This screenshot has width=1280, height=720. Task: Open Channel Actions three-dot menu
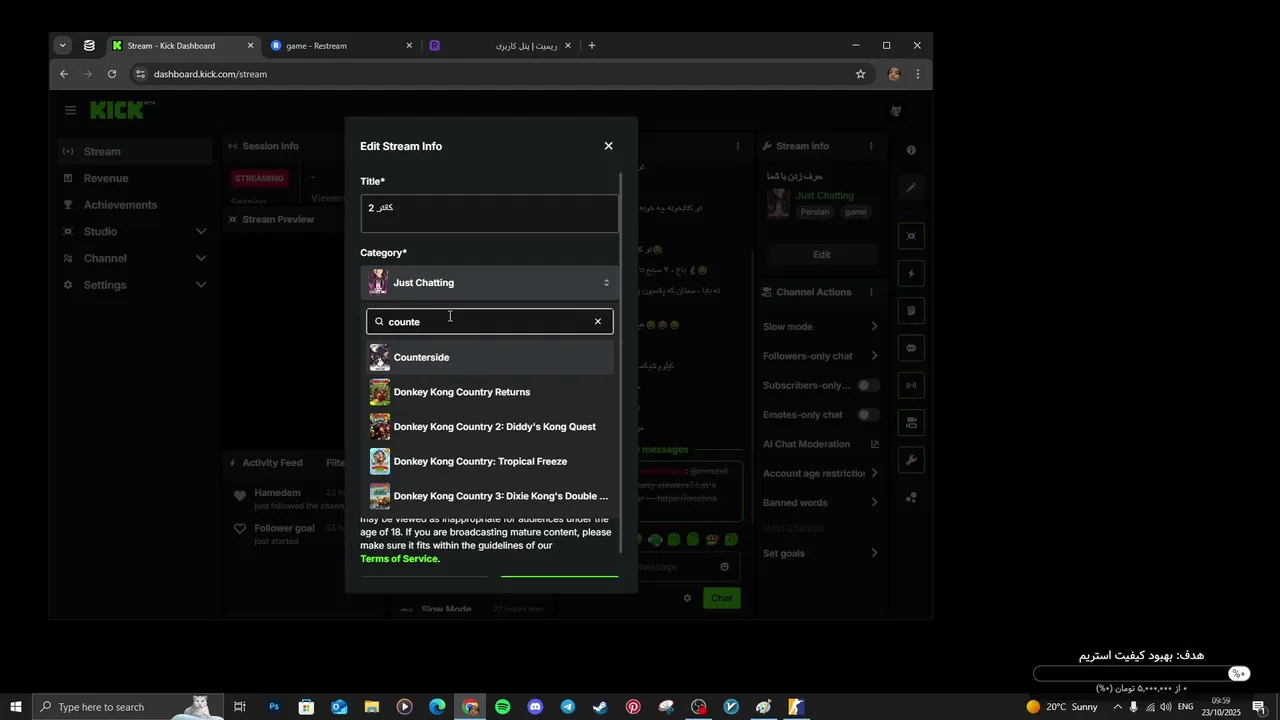tap(871, 292)
